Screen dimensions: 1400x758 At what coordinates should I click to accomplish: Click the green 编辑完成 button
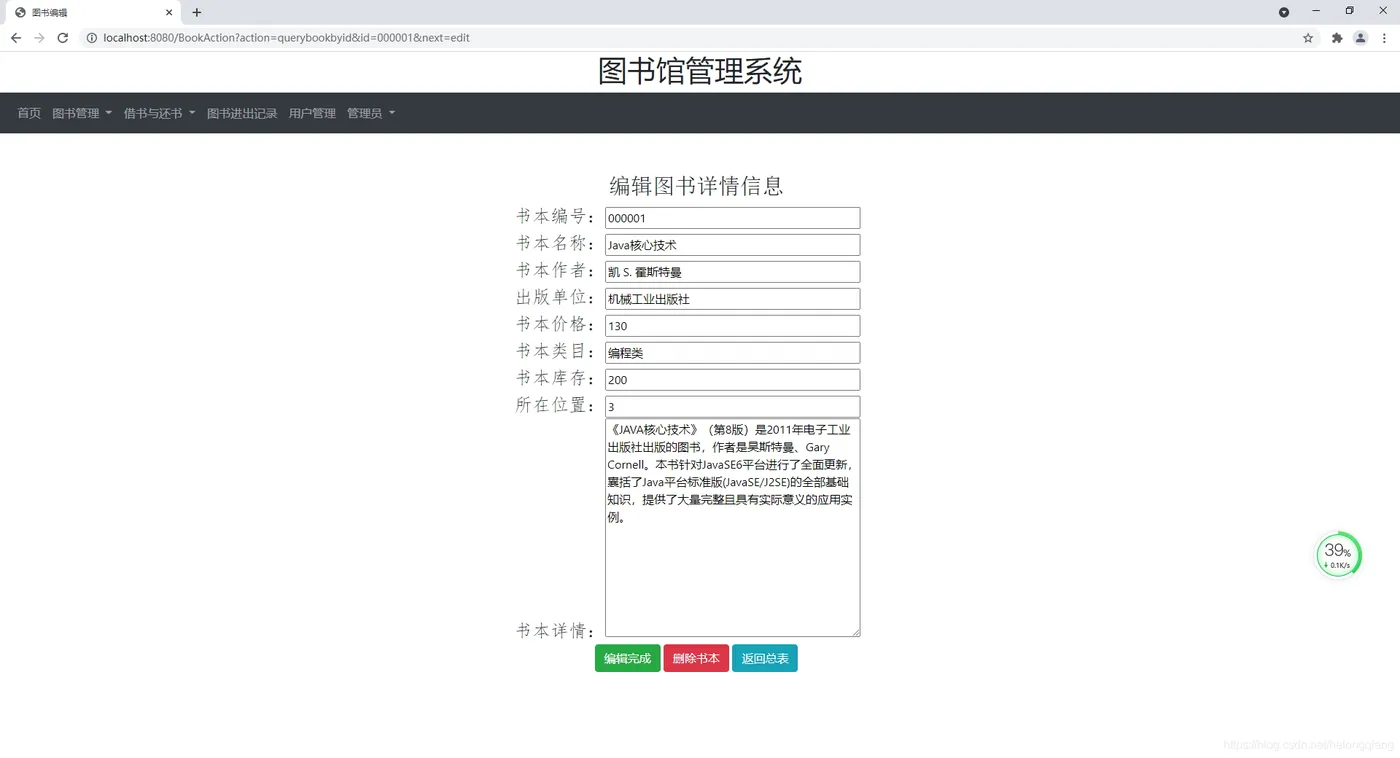pos(627,658)
